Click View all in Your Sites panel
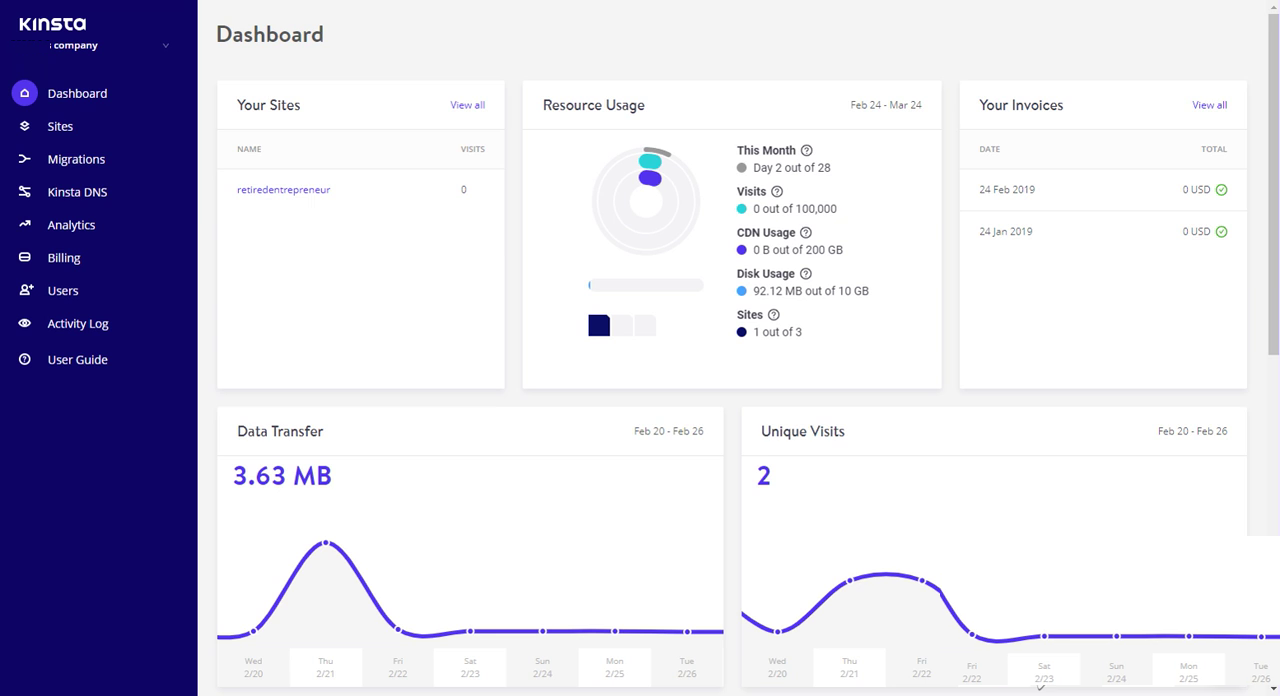The image size is (1280, 696). pos(467,104)
